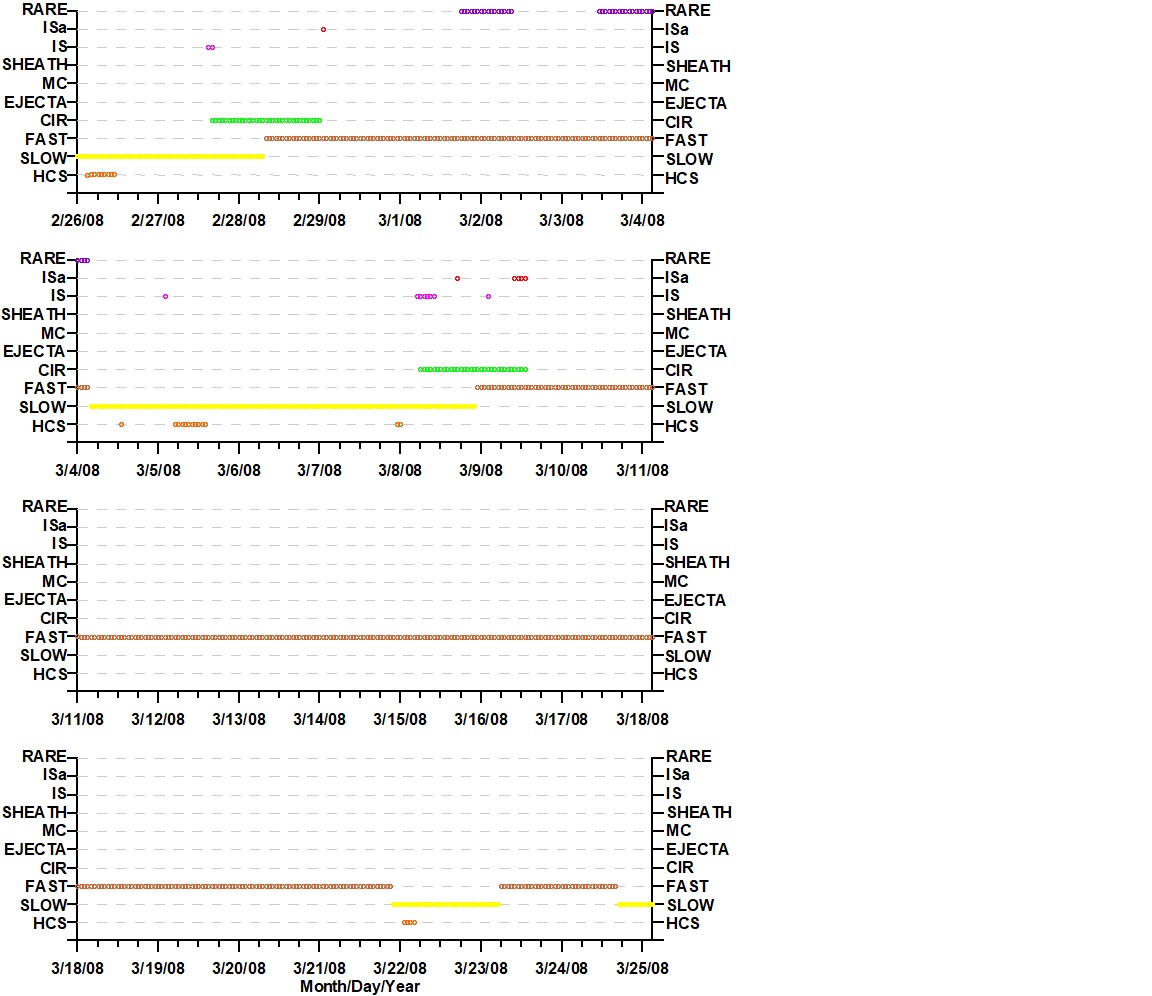Select magenta IS markers near 2/28/08
Viewport: 1152px width, 996px height.
[211, 48]
